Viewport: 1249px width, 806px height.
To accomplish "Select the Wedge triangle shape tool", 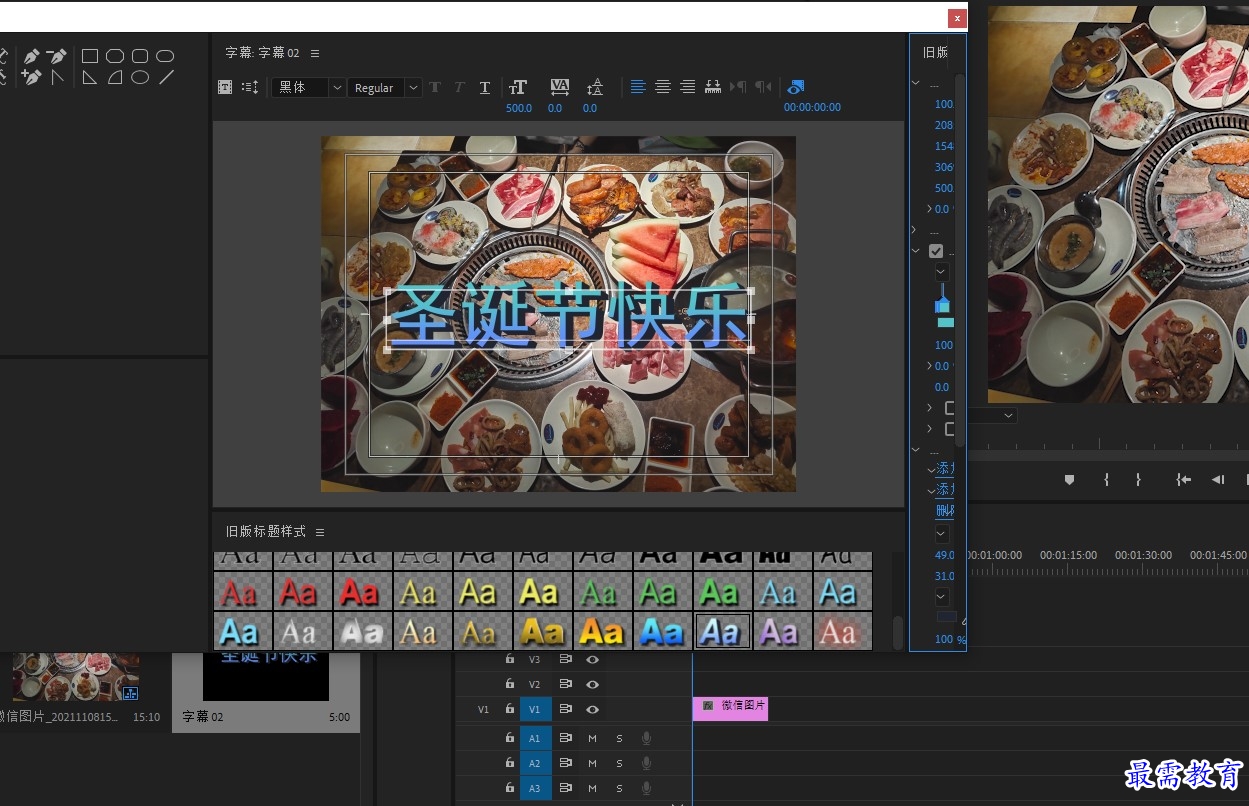I will (90, 77).
